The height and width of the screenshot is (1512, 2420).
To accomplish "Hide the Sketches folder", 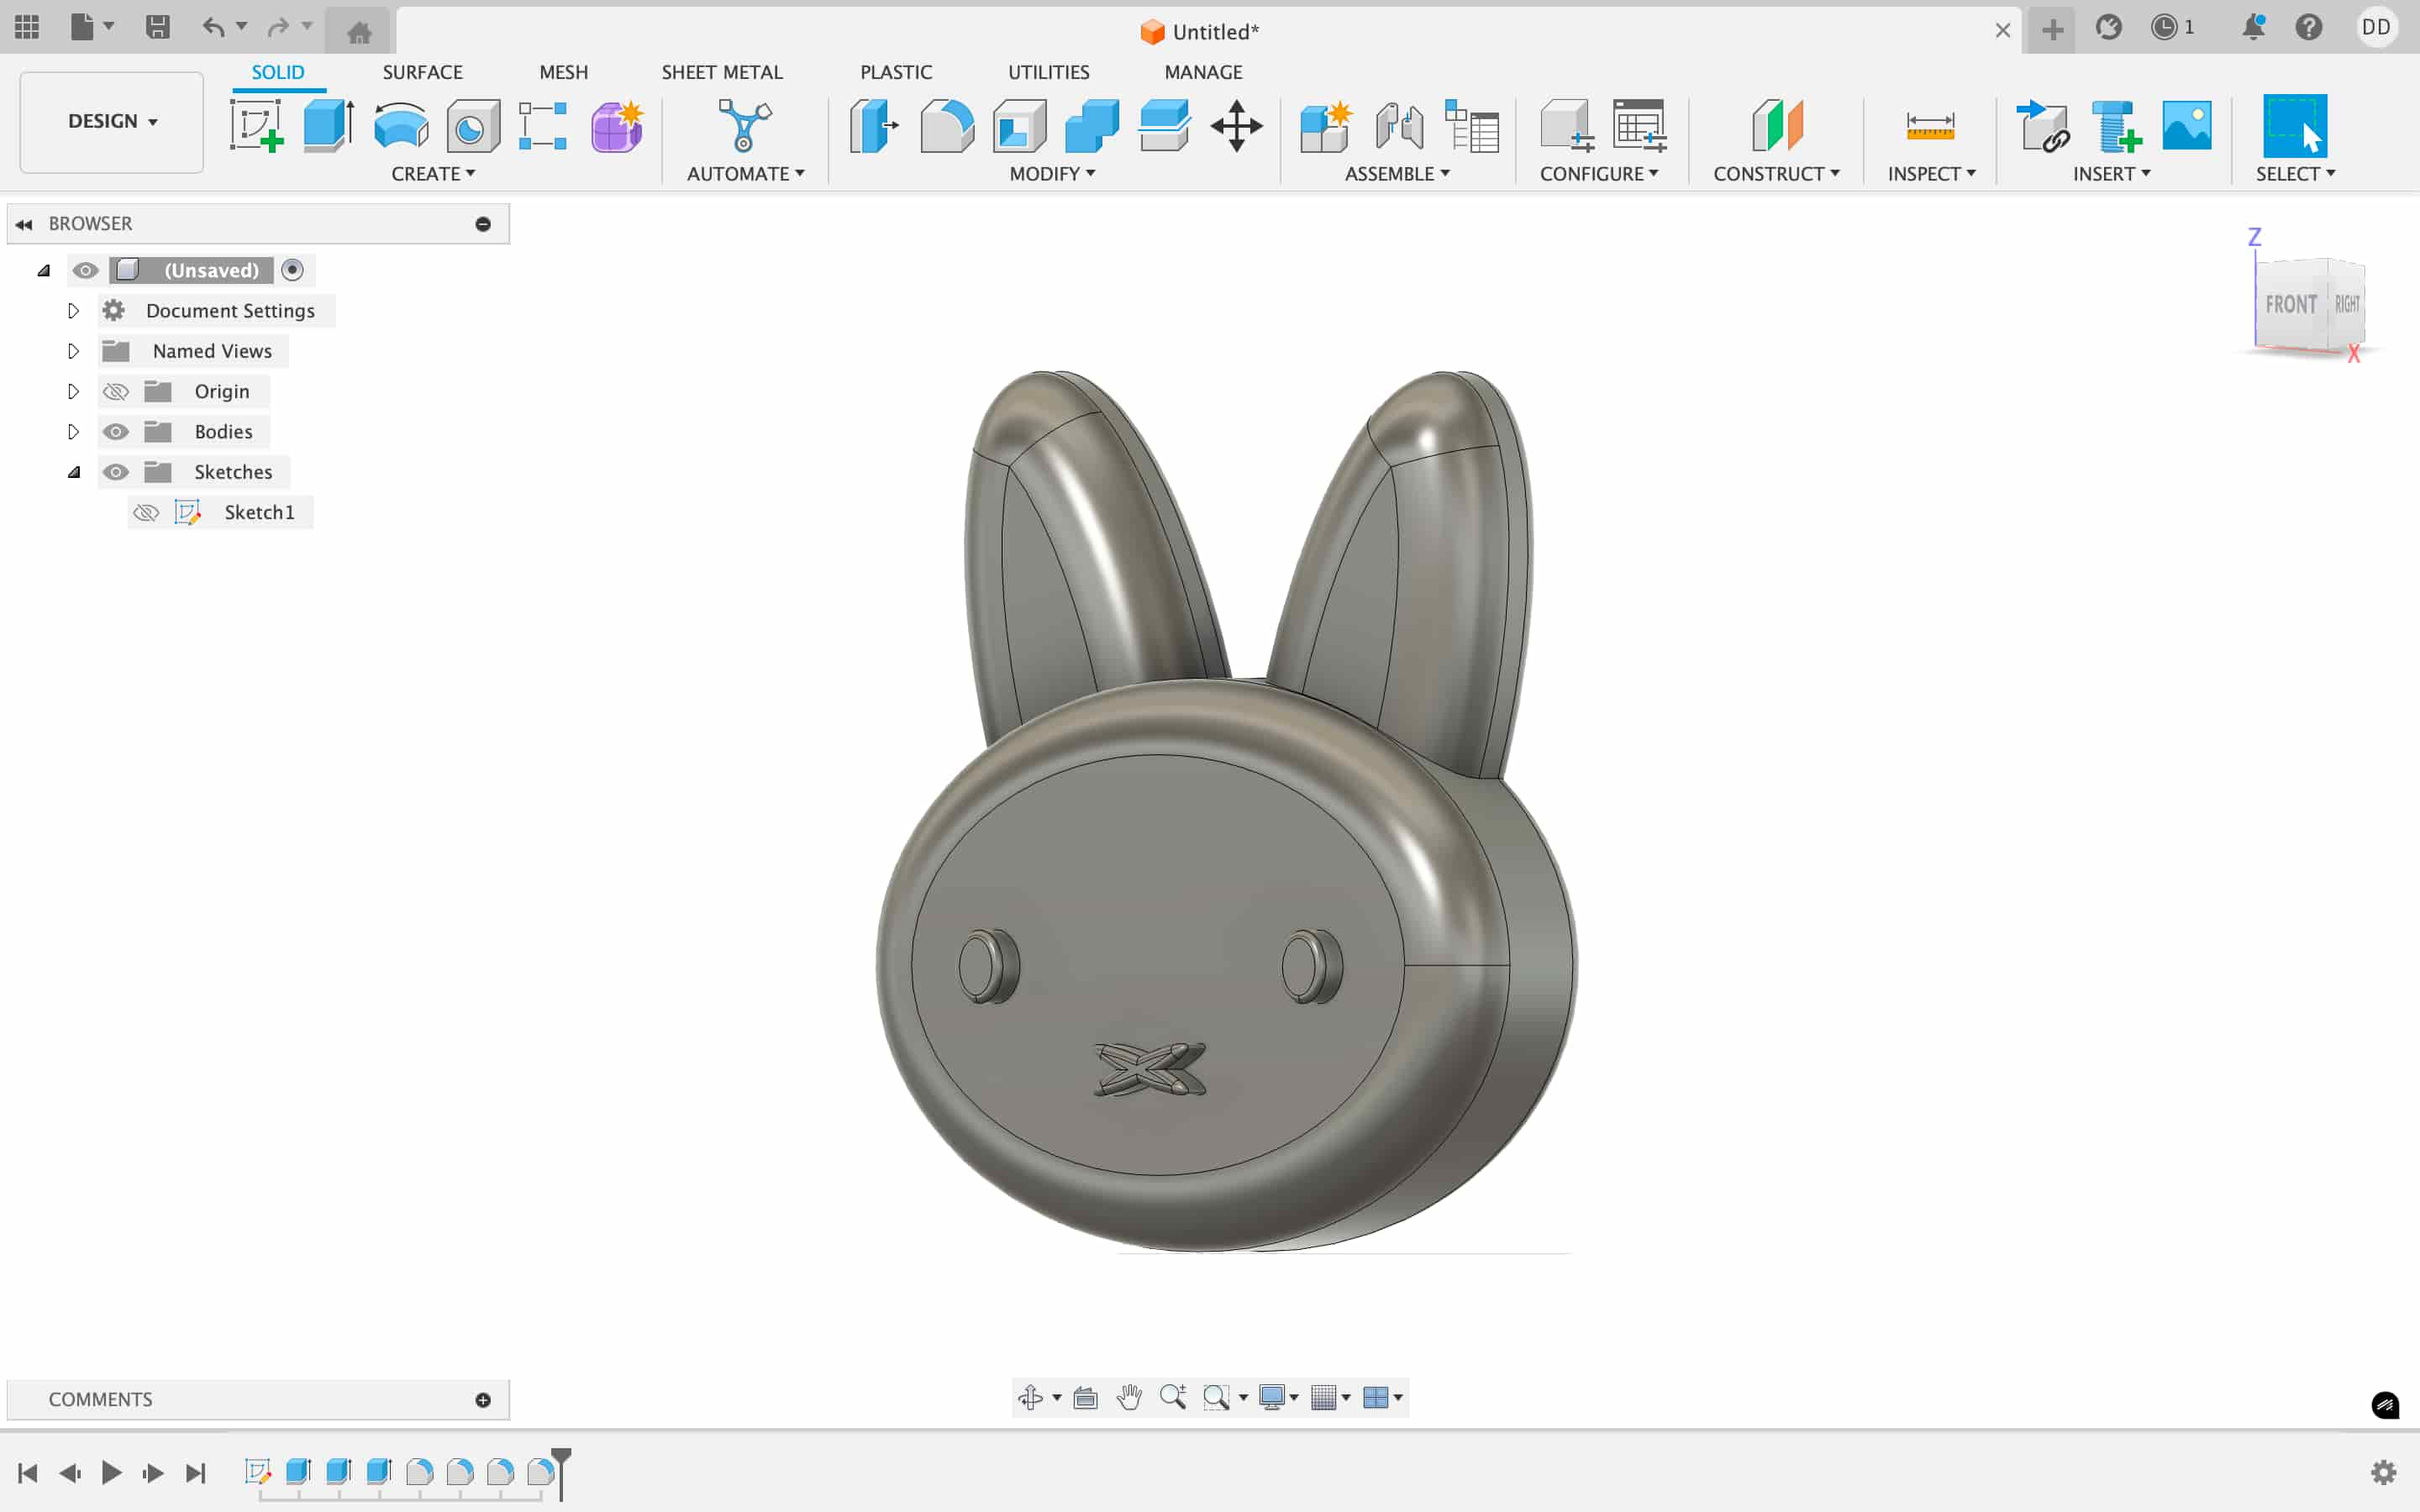I will [x=116, y=472].
